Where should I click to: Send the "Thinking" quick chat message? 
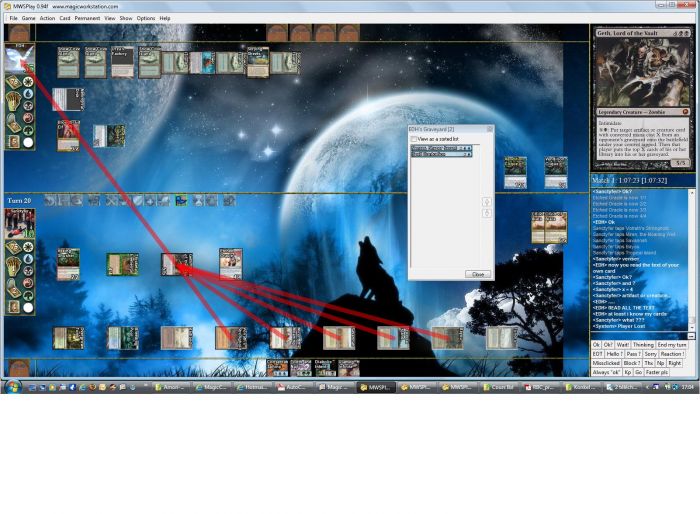pos(643,345)
